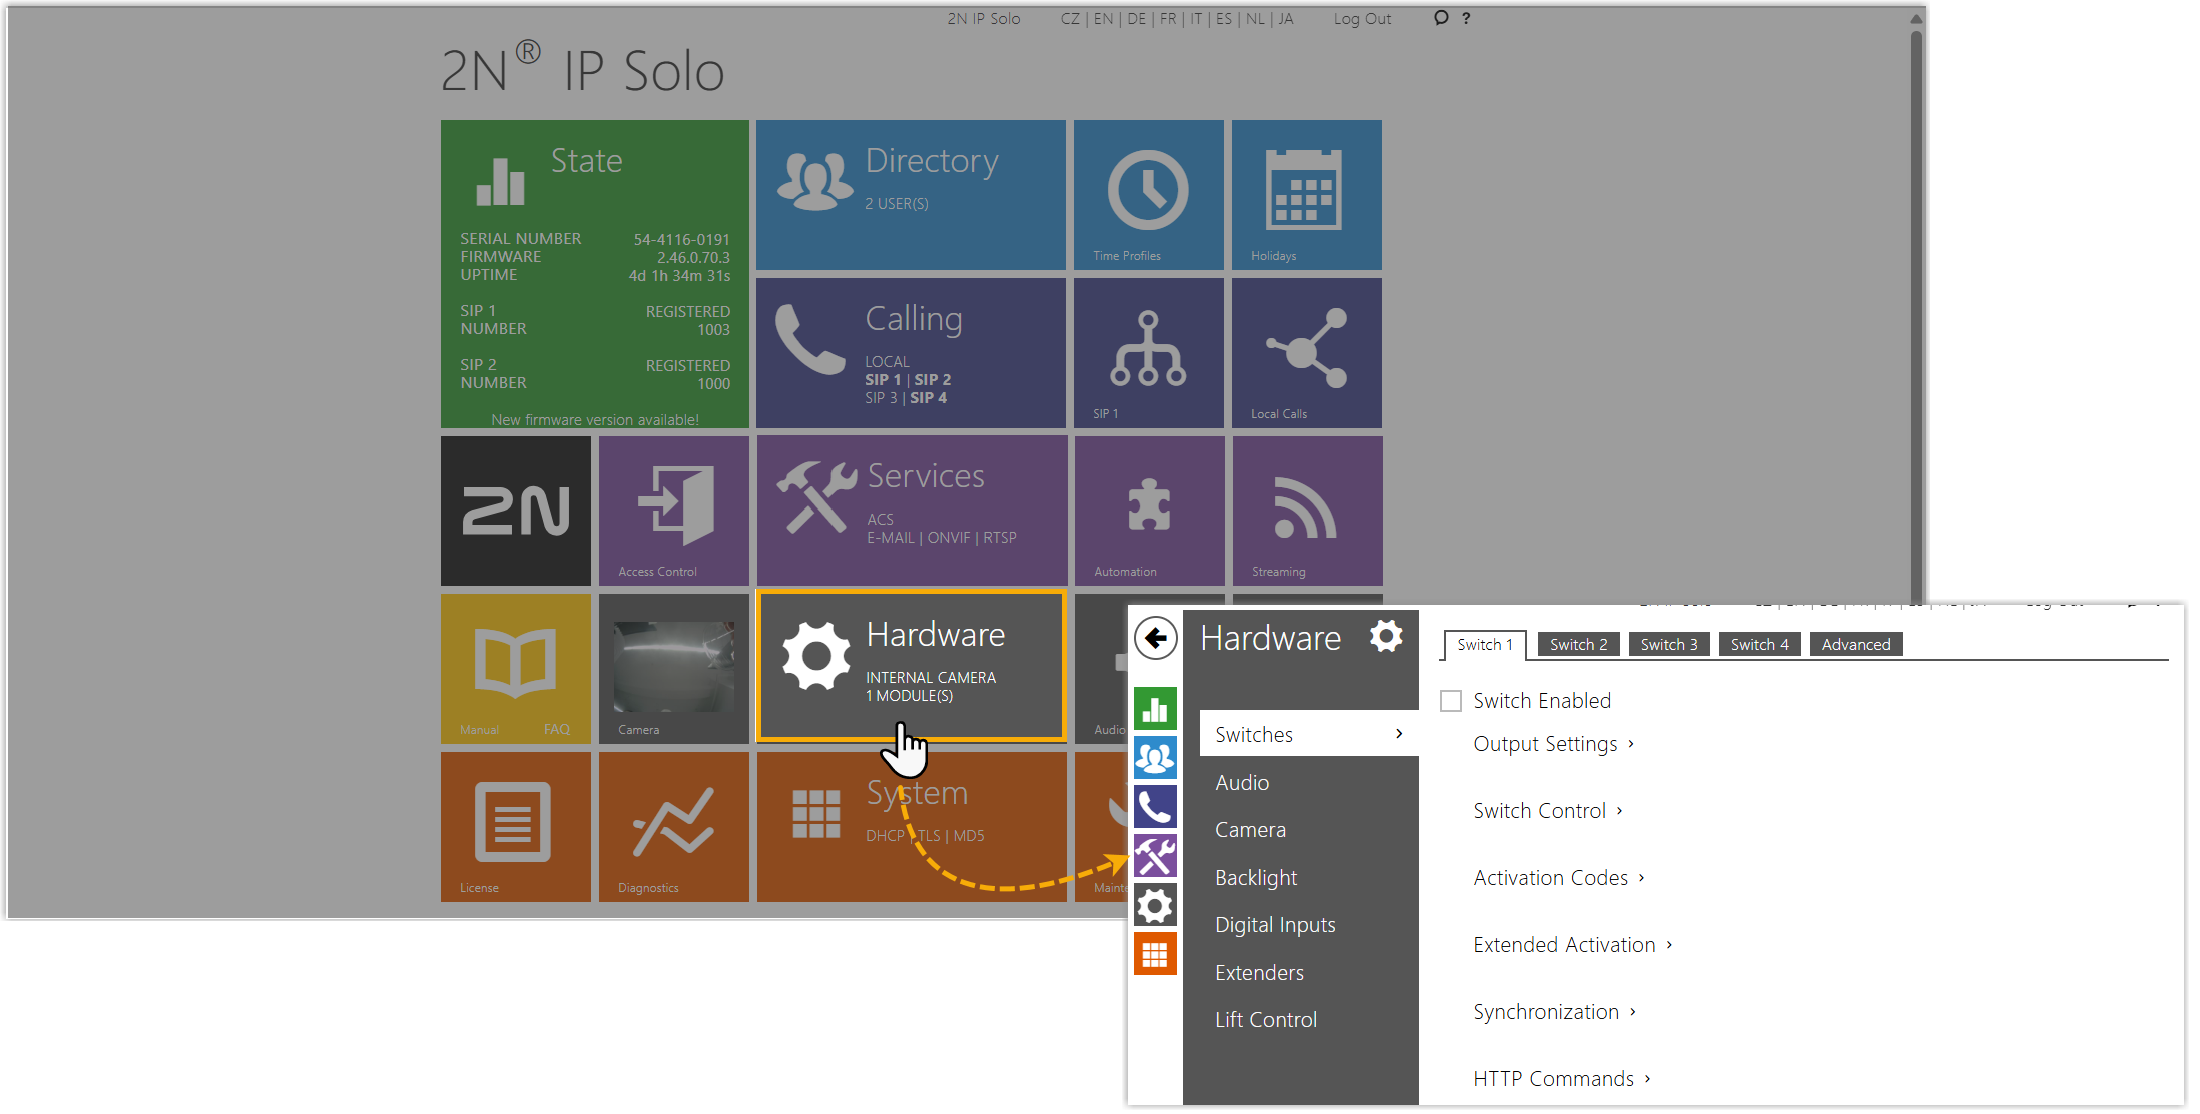Enable the Switch Enabled checkbox
This screenshot has width=2200, height=1114.
(1451, 701)
